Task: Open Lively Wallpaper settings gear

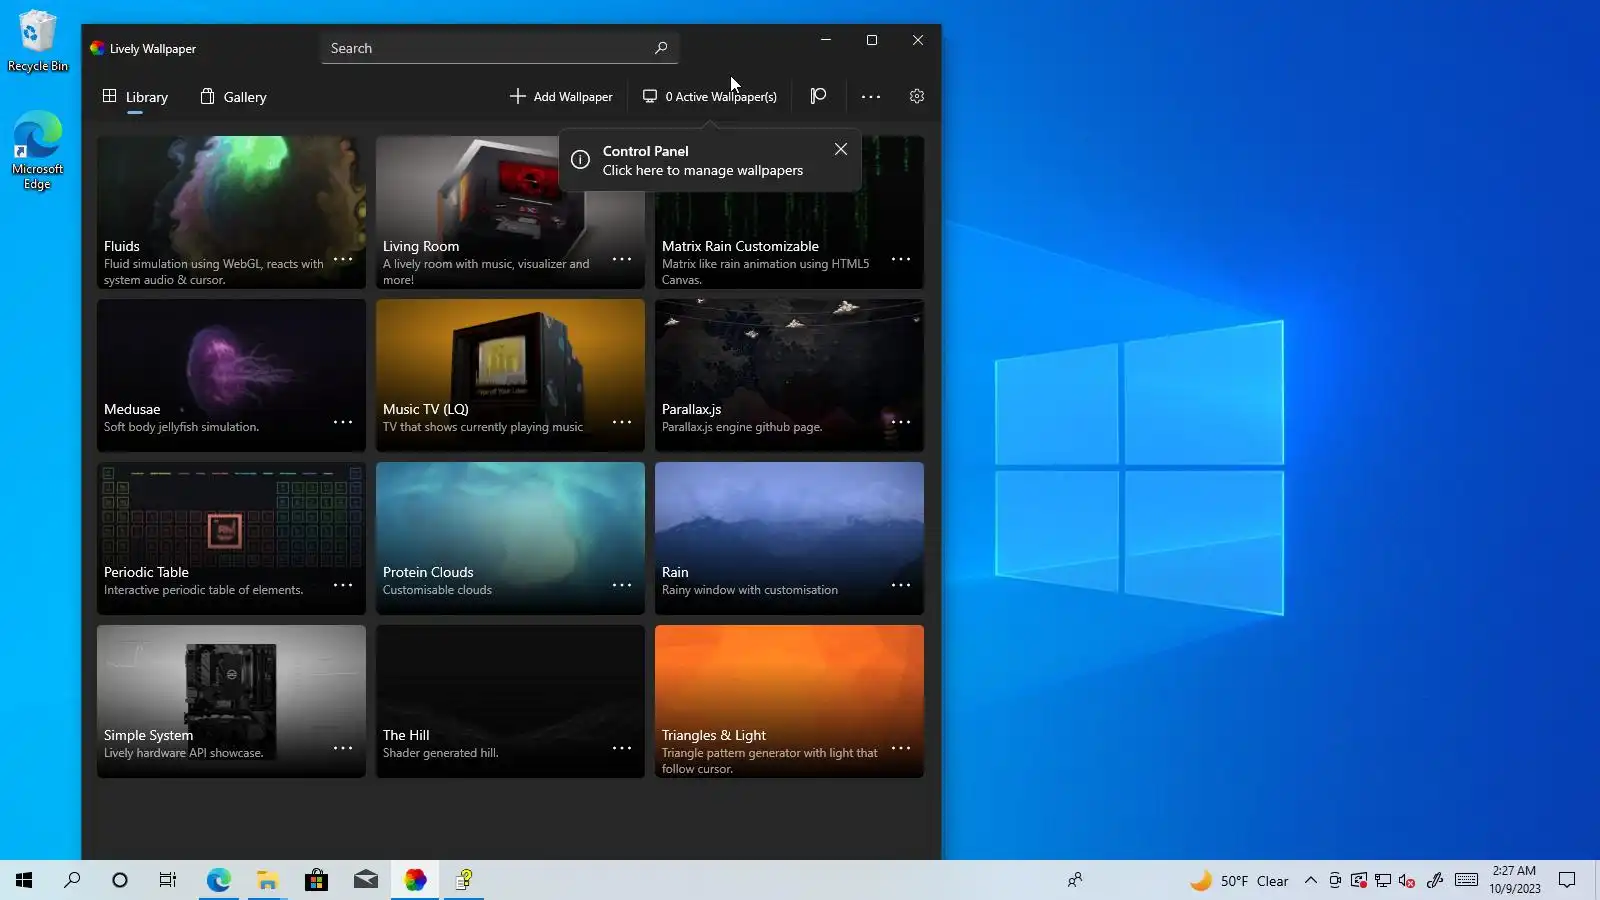Action: tap(916, 96)
